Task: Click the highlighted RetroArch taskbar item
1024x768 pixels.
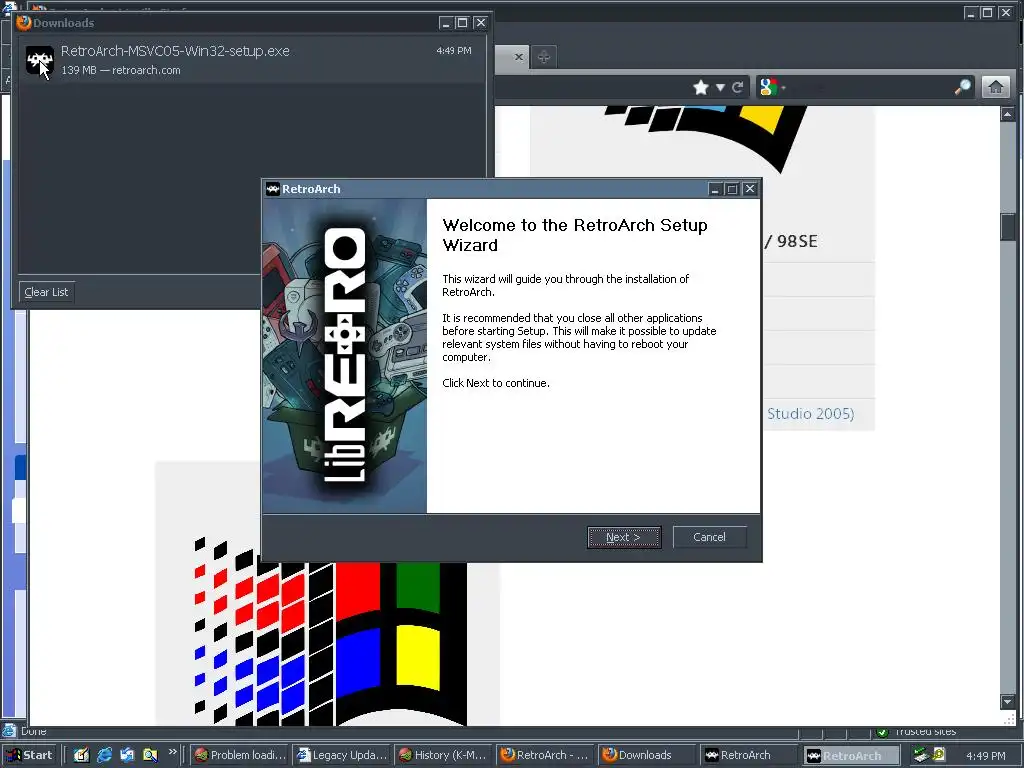Action: [851, 756]
